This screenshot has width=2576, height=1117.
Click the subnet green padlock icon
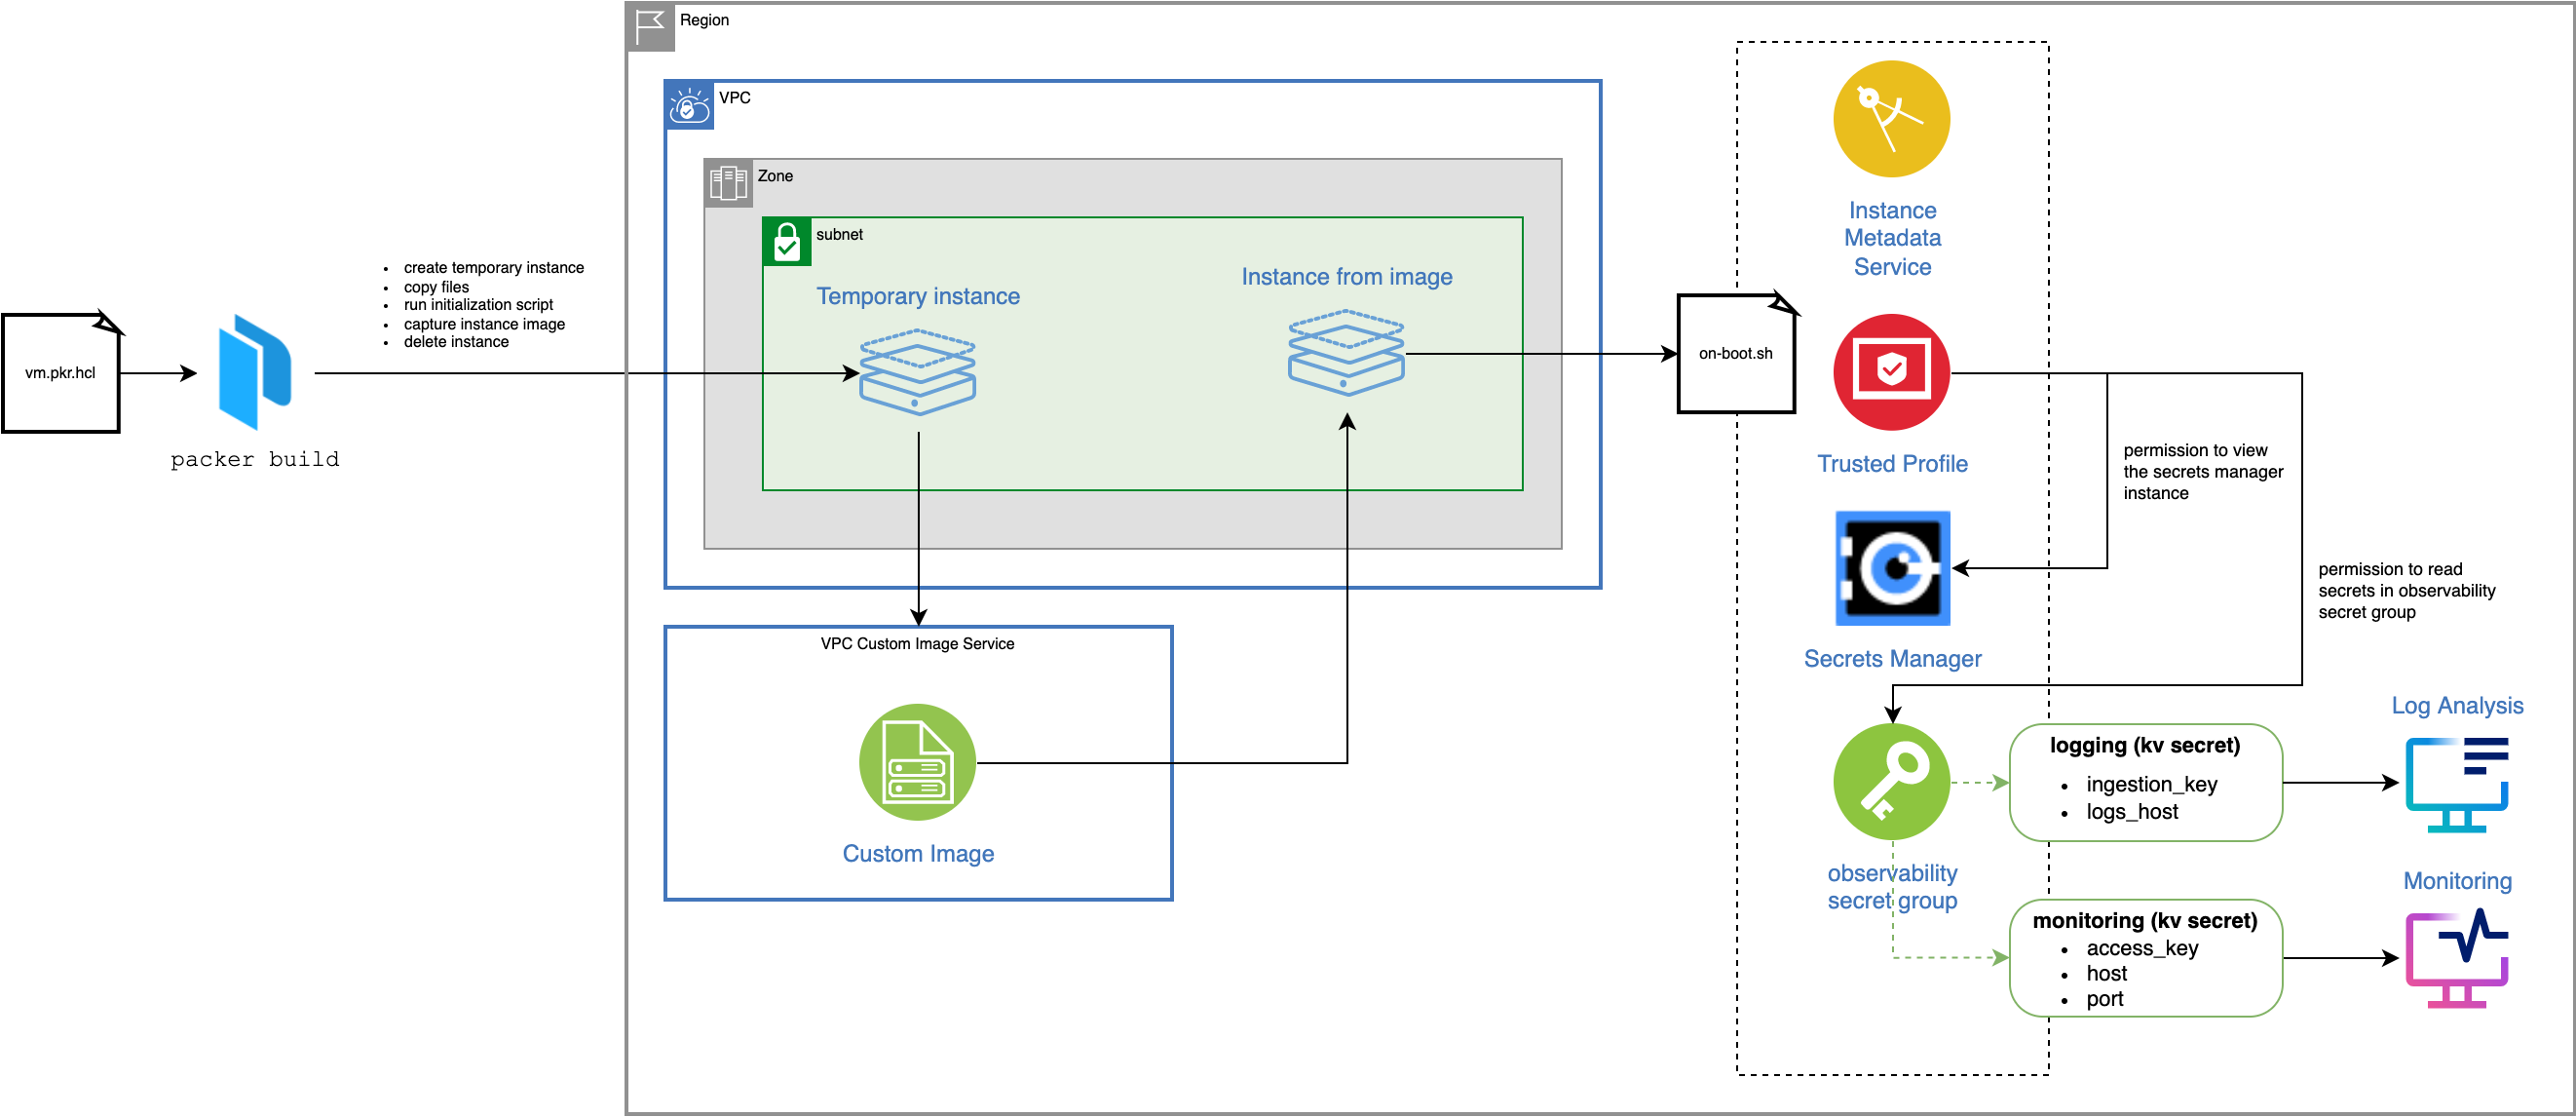point(786,241)
